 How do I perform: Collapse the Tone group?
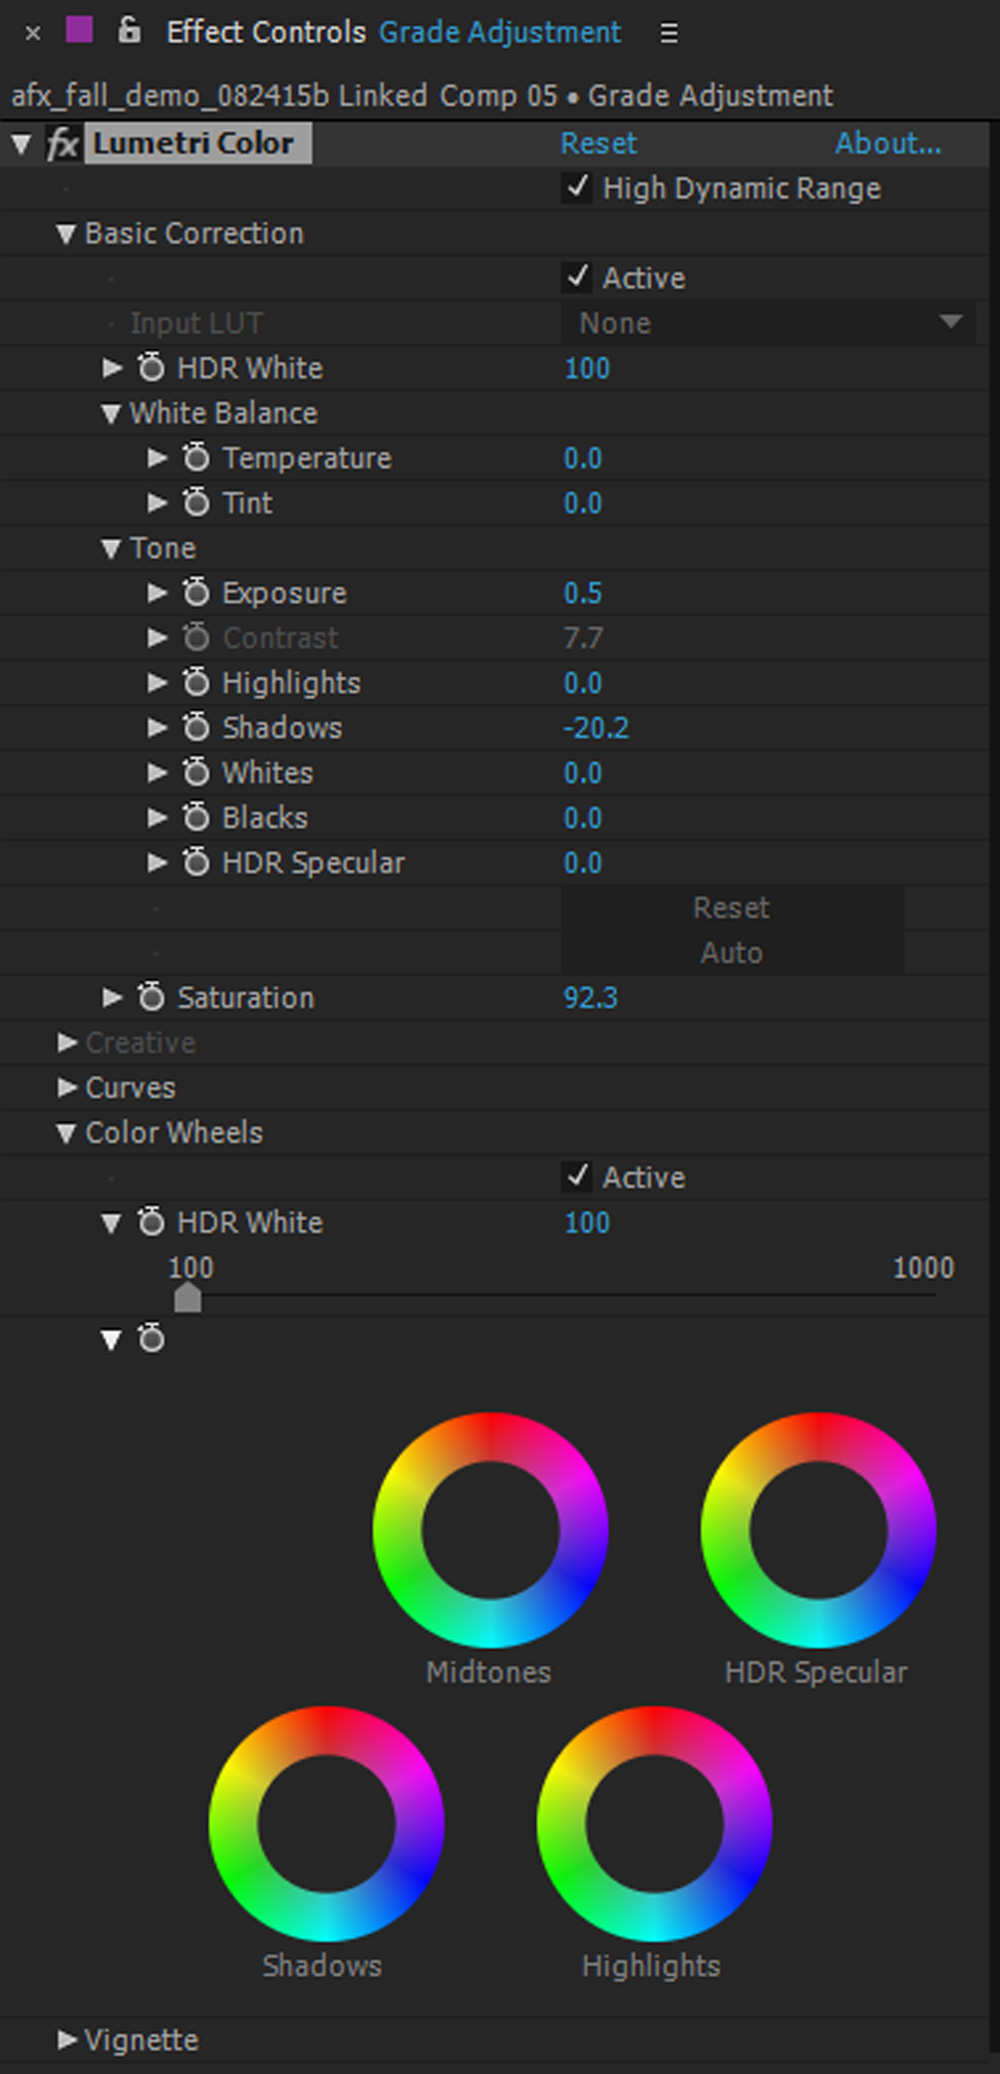[x=111, y=549]
